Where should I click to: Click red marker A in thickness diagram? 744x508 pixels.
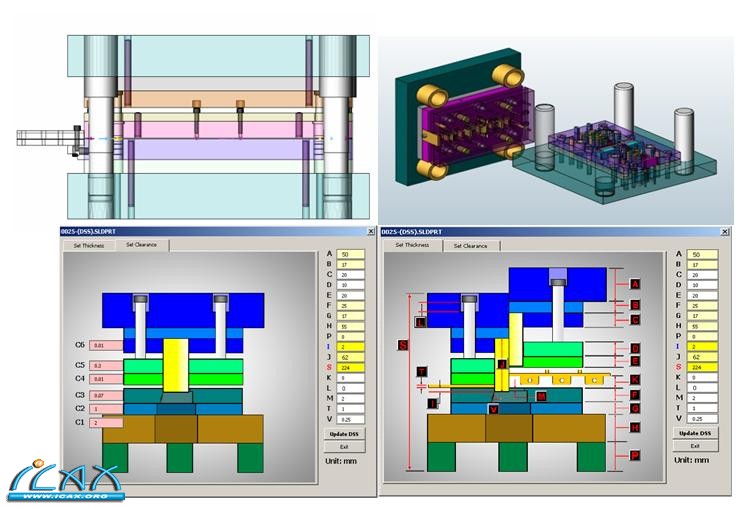pyautogui.click(x=635, y=284)
